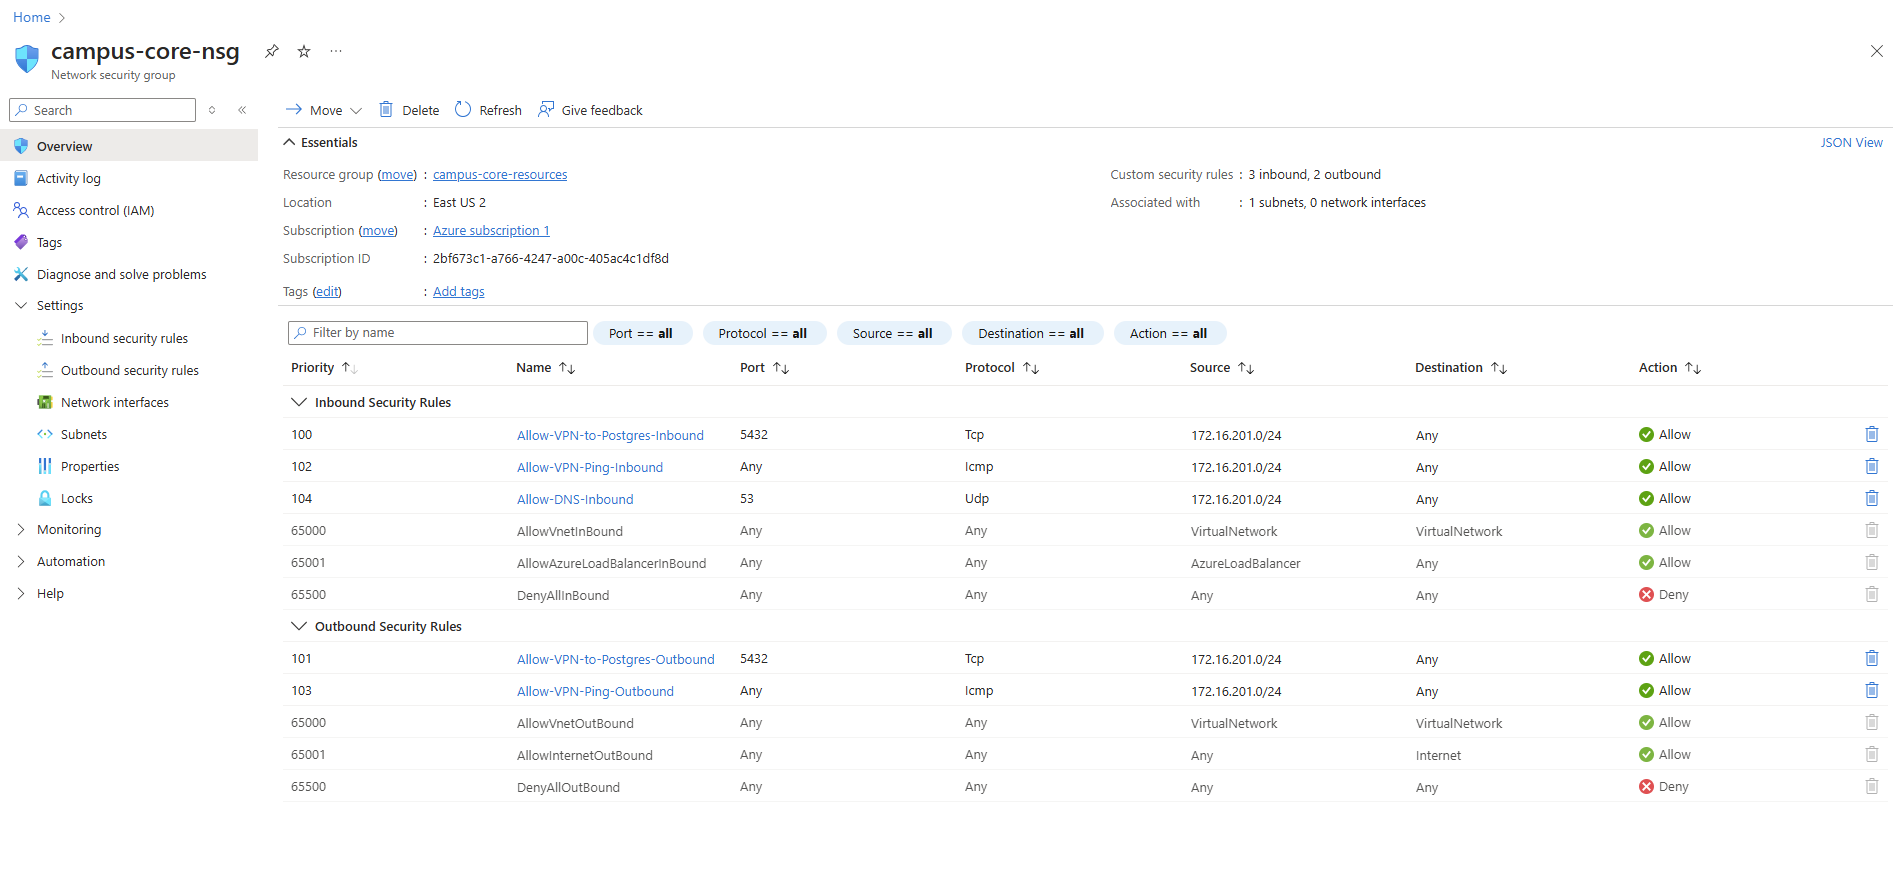The image size is (1893, 873).
Task: Go to Outbound security rules
Action: tap(129, 370)
